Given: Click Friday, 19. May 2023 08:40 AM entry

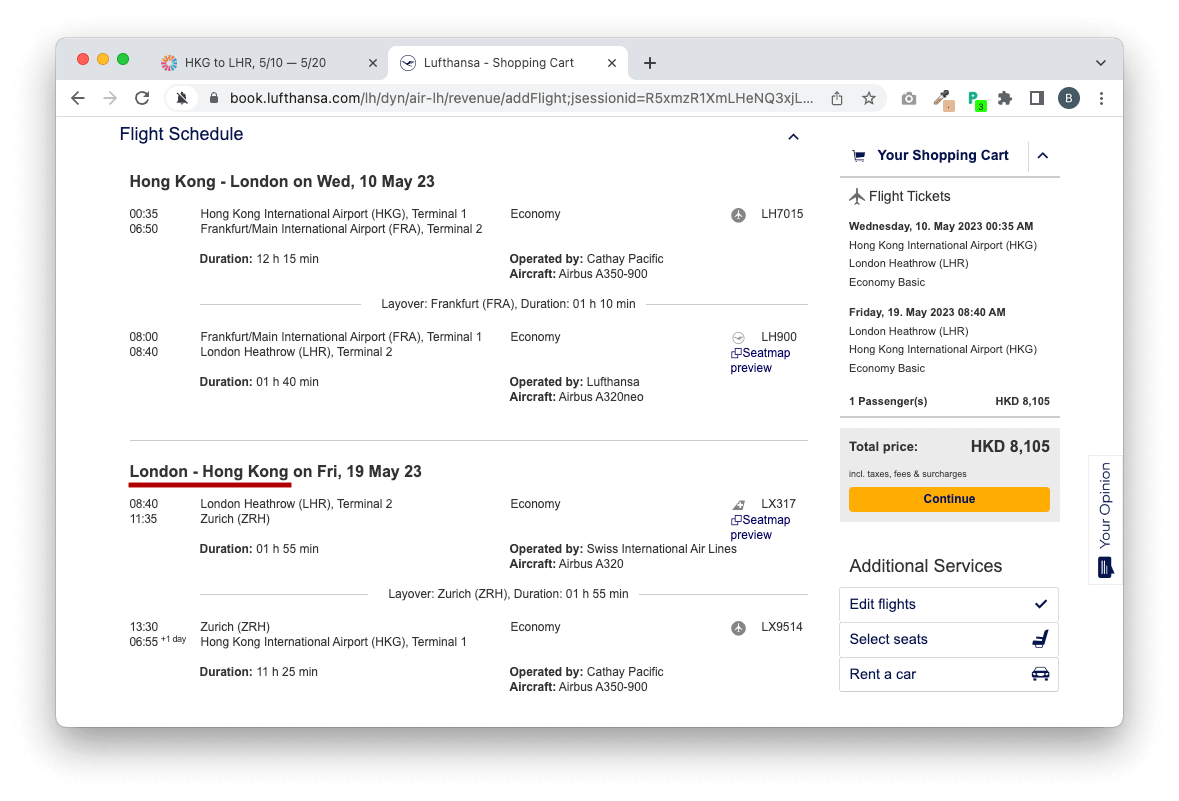Looking at the screenshot, I should click(927, 312).
